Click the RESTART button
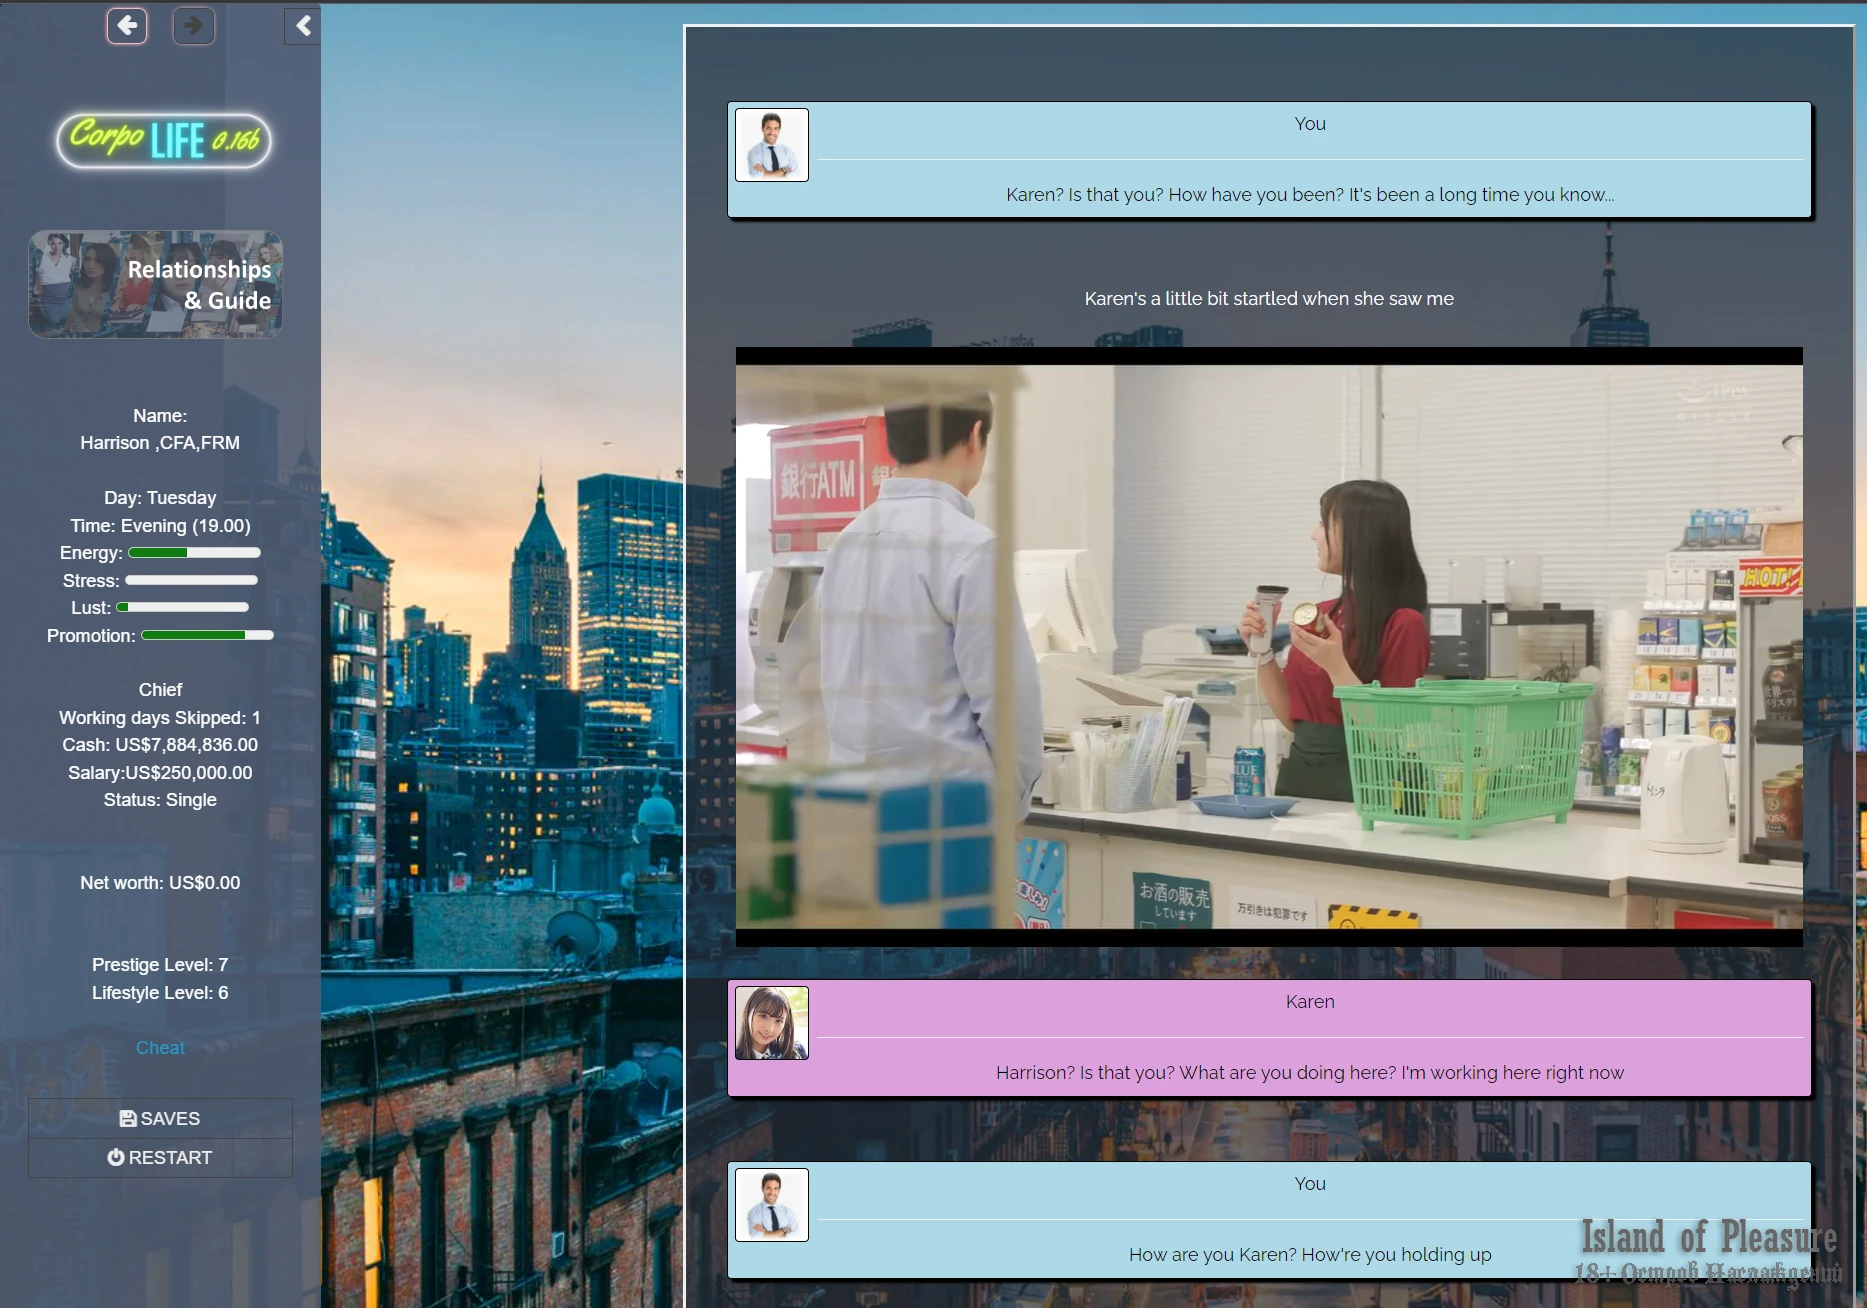 point(160,1157)
